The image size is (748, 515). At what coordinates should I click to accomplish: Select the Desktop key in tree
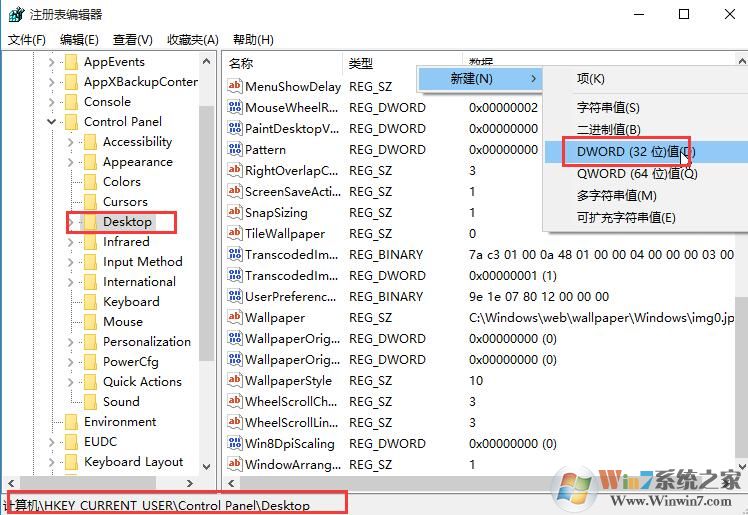127,222
